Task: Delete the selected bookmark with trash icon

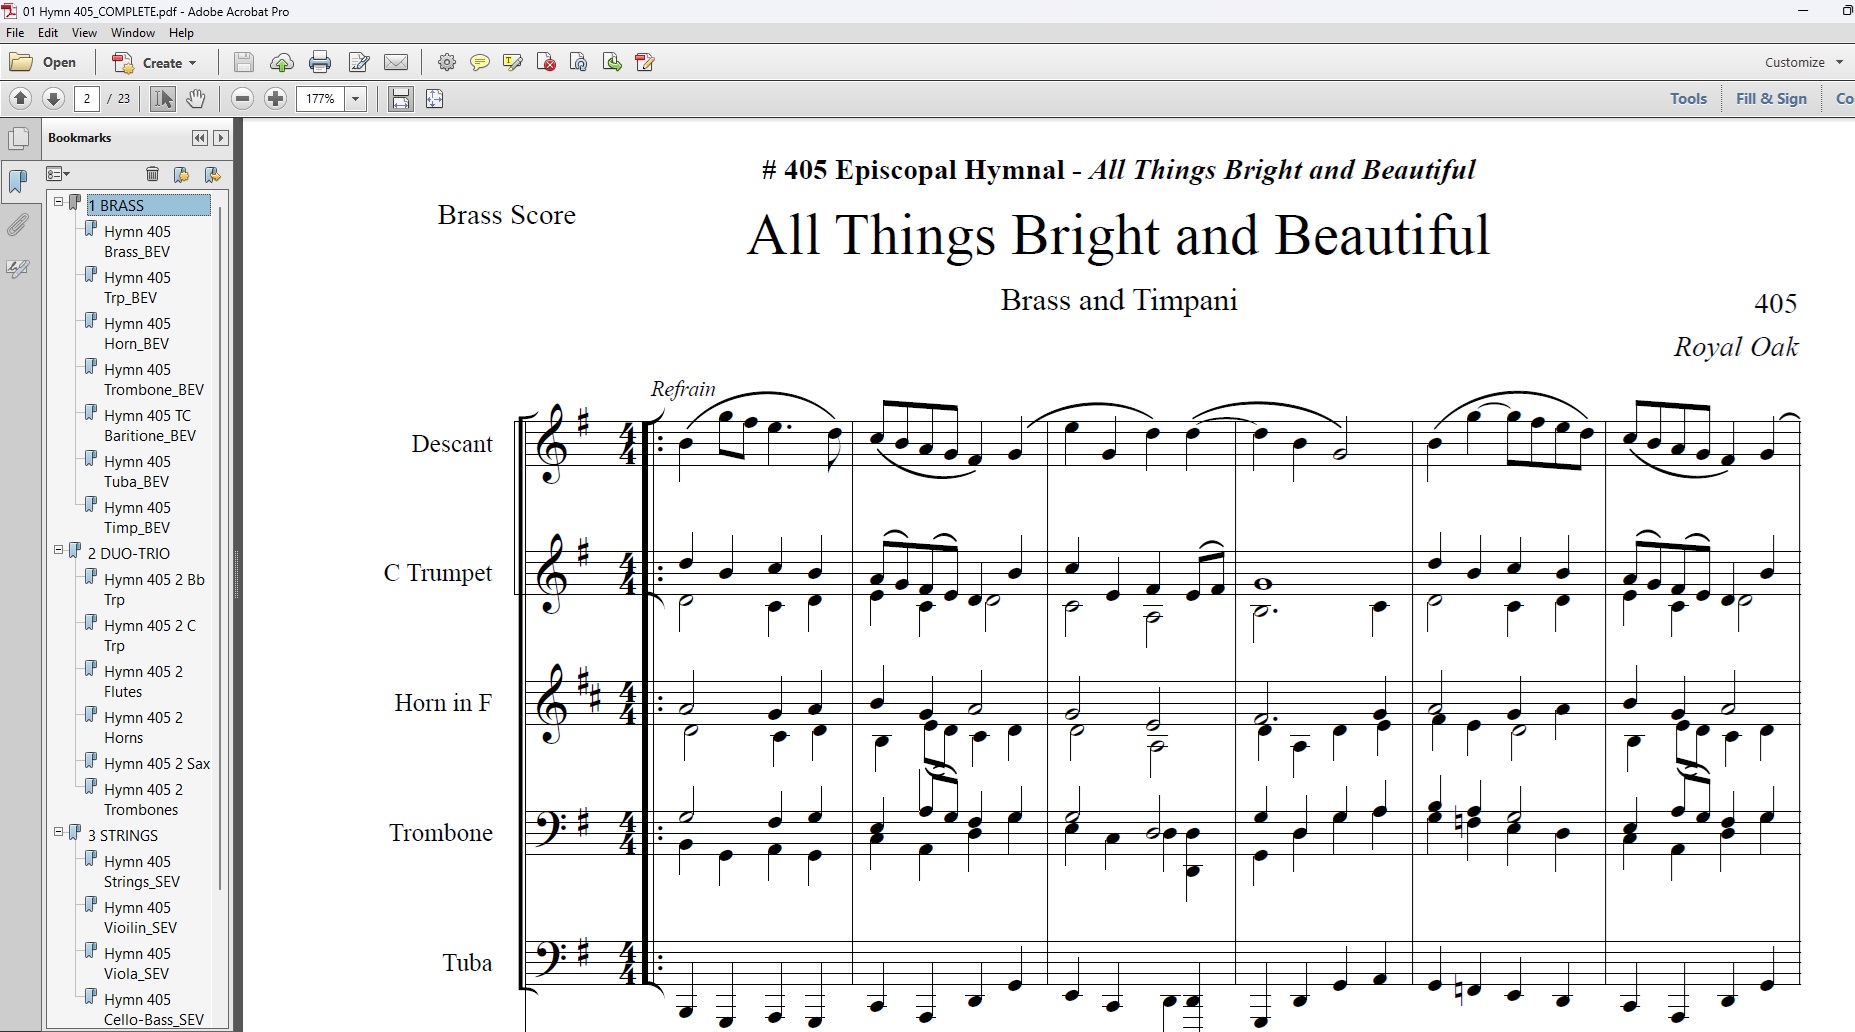Action: click(x=152, y=174)
